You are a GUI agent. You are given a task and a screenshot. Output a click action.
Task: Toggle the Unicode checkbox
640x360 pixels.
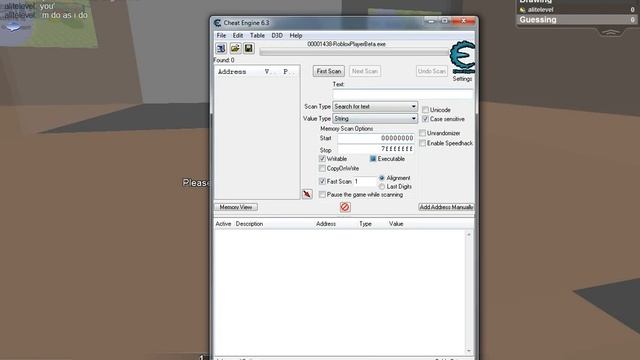point(426,110)
